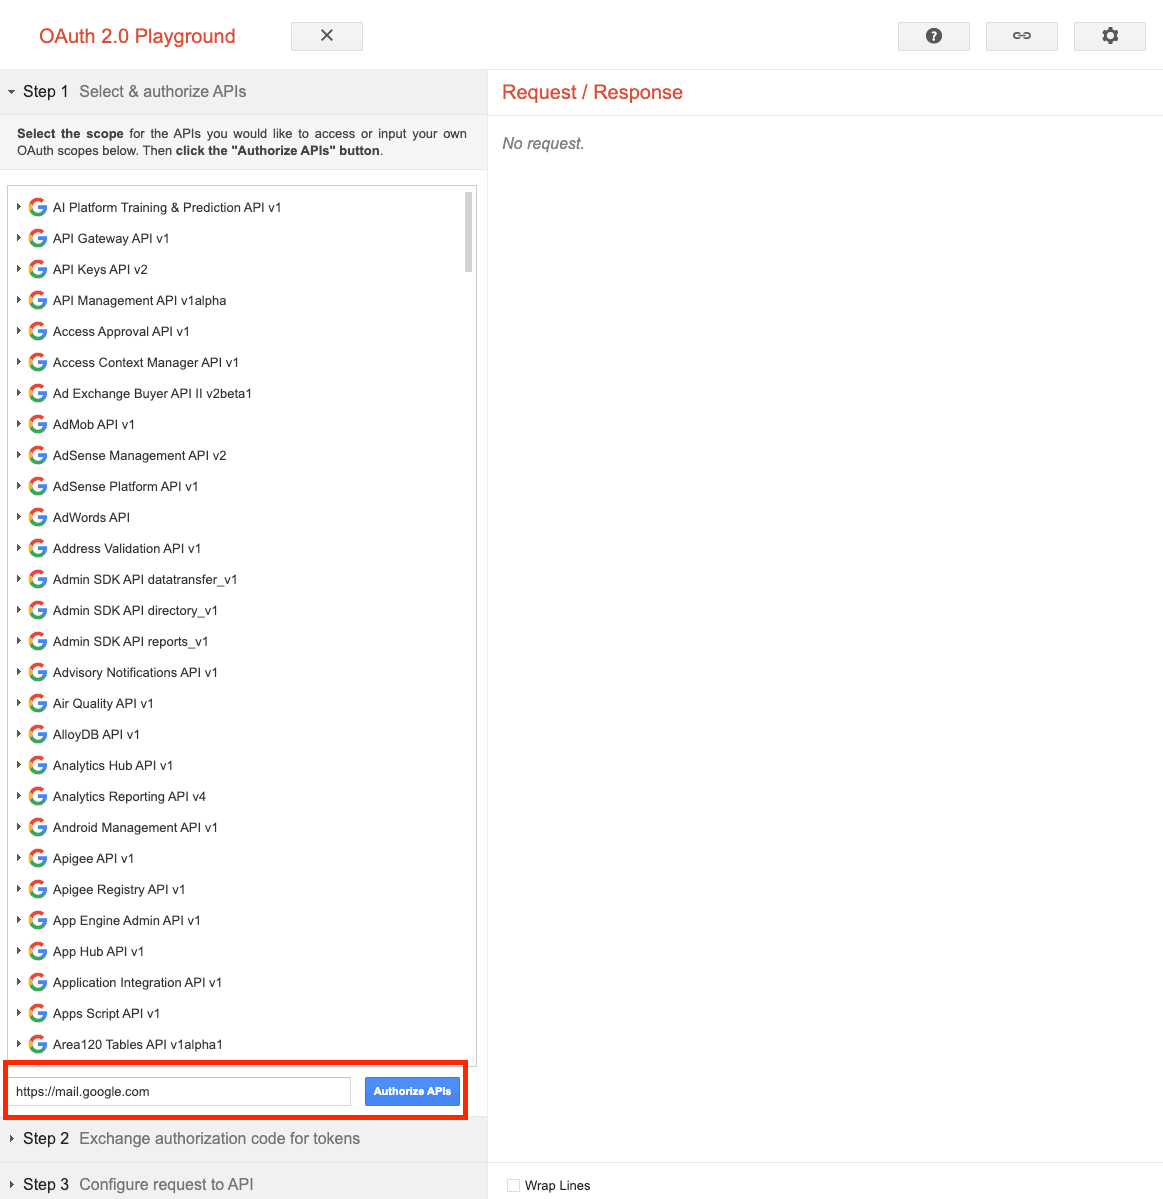Select Area120 Tables API v1alpha1
1163x1199 pixels.
[x=138, y=1045]
